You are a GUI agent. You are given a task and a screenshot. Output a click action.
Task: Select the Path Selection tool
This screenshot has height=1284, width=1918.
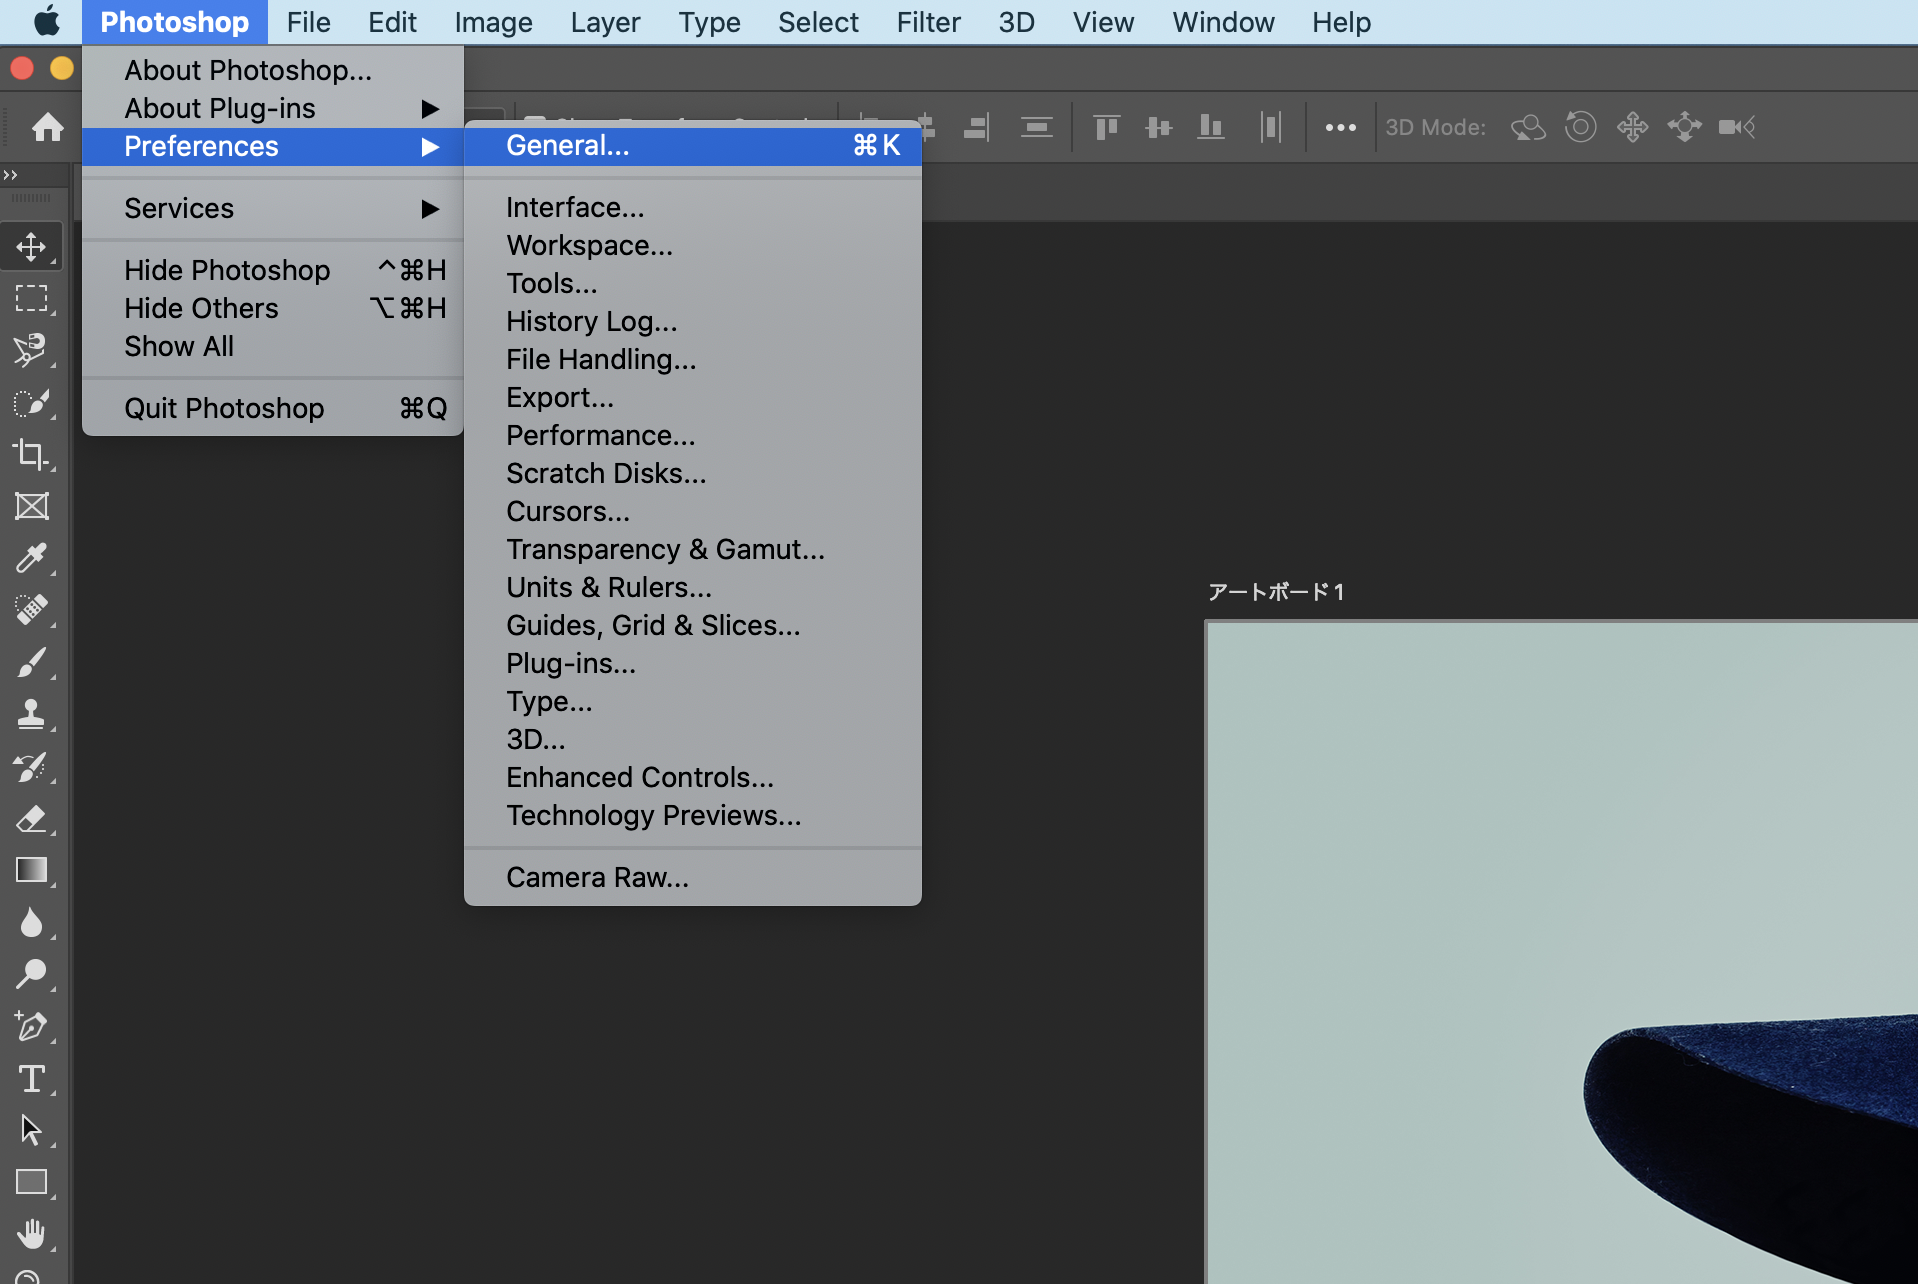[x=31, y=1131]
